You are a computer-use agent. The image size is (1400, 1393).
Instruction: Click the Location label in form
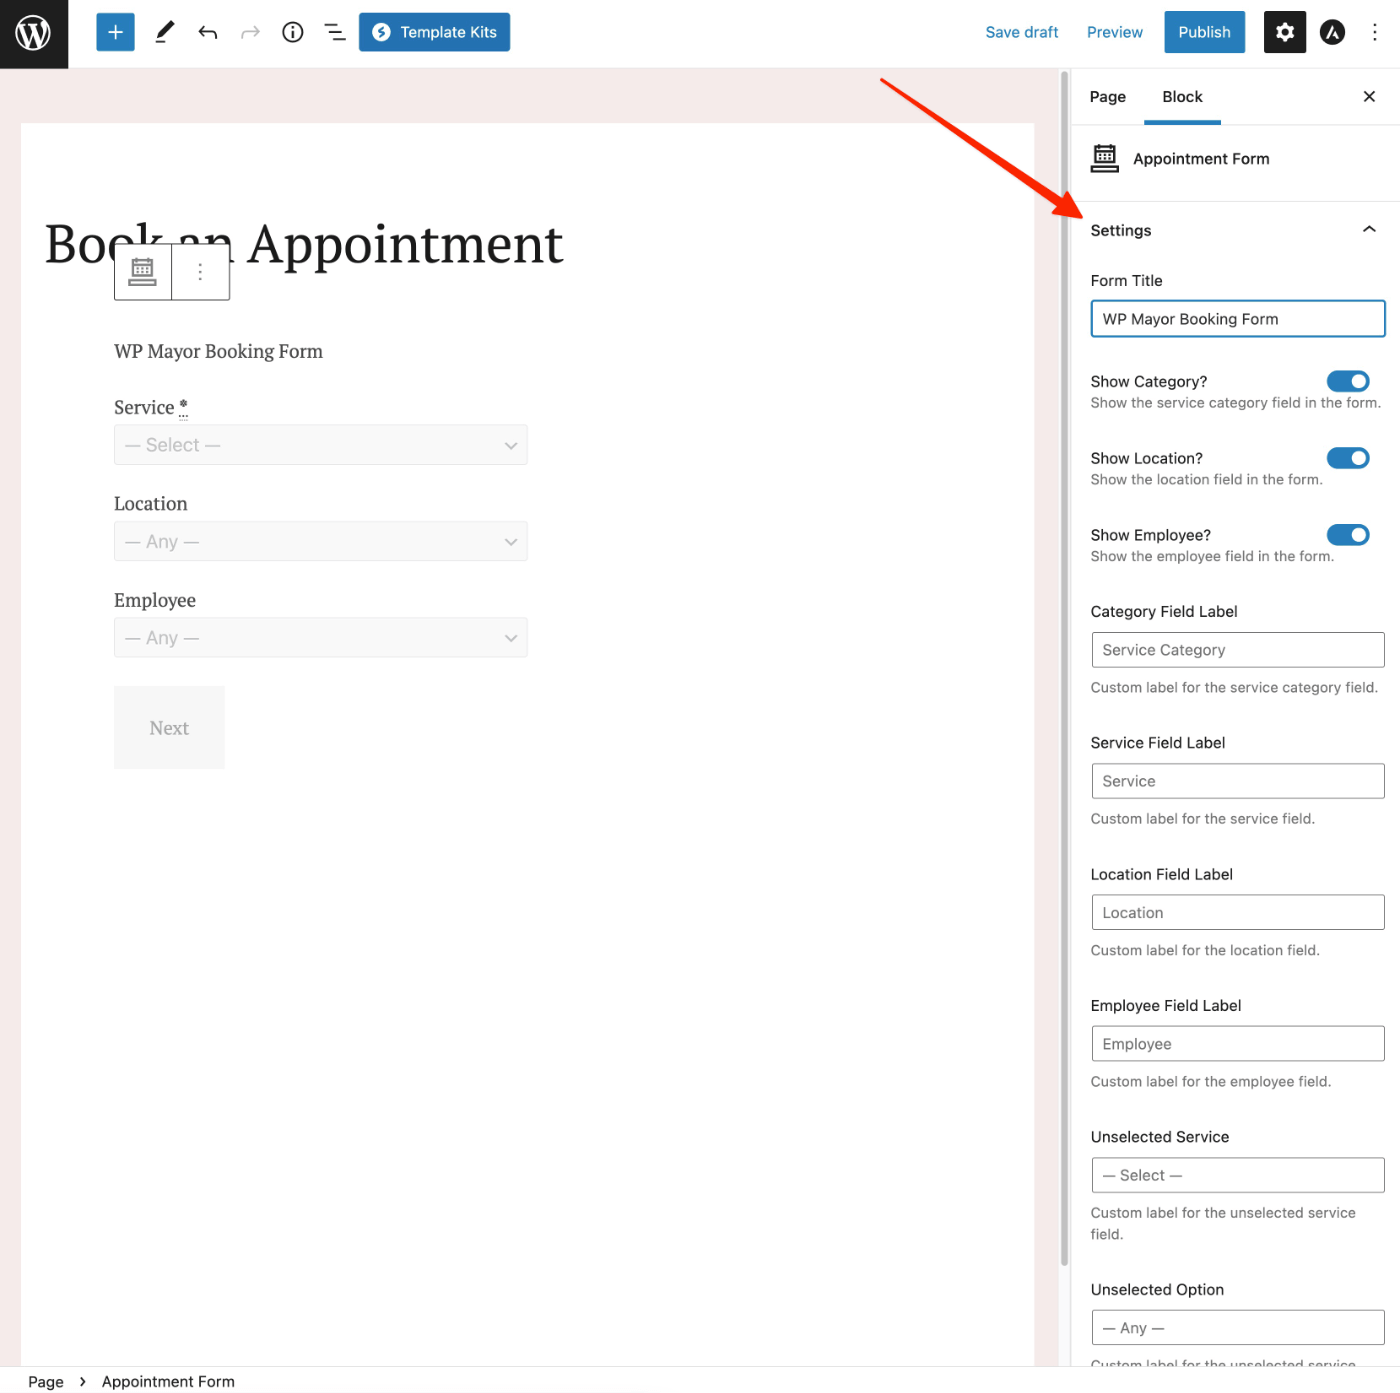click(x=150, y=504)
